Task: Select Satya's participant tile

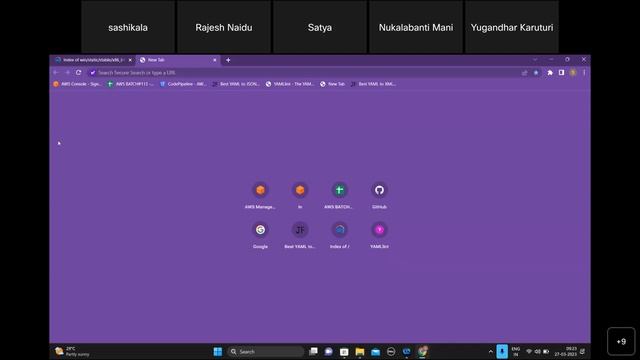Action: [320, 27]
